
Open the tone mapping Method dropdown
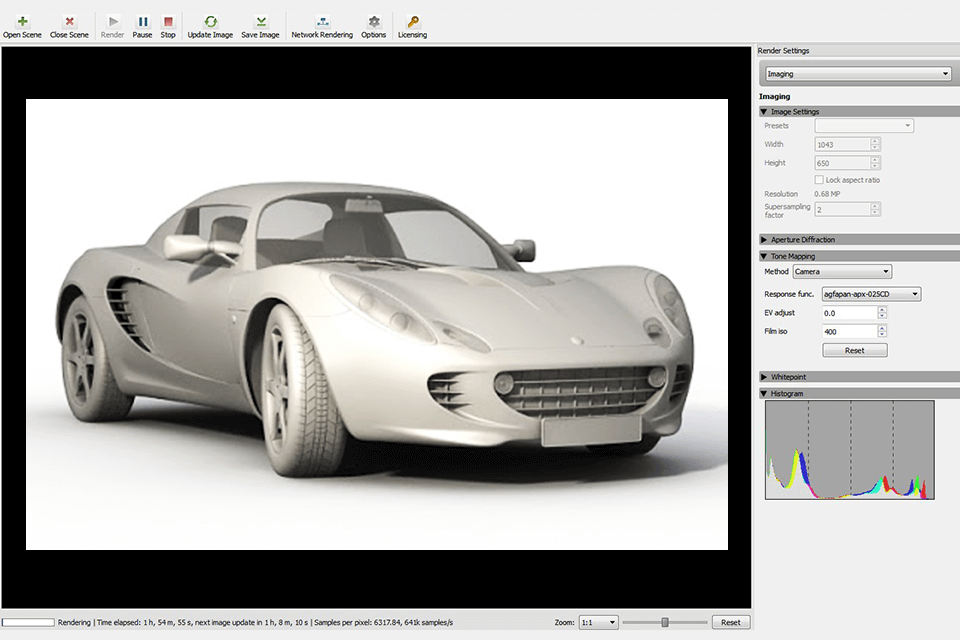point(842,272)
